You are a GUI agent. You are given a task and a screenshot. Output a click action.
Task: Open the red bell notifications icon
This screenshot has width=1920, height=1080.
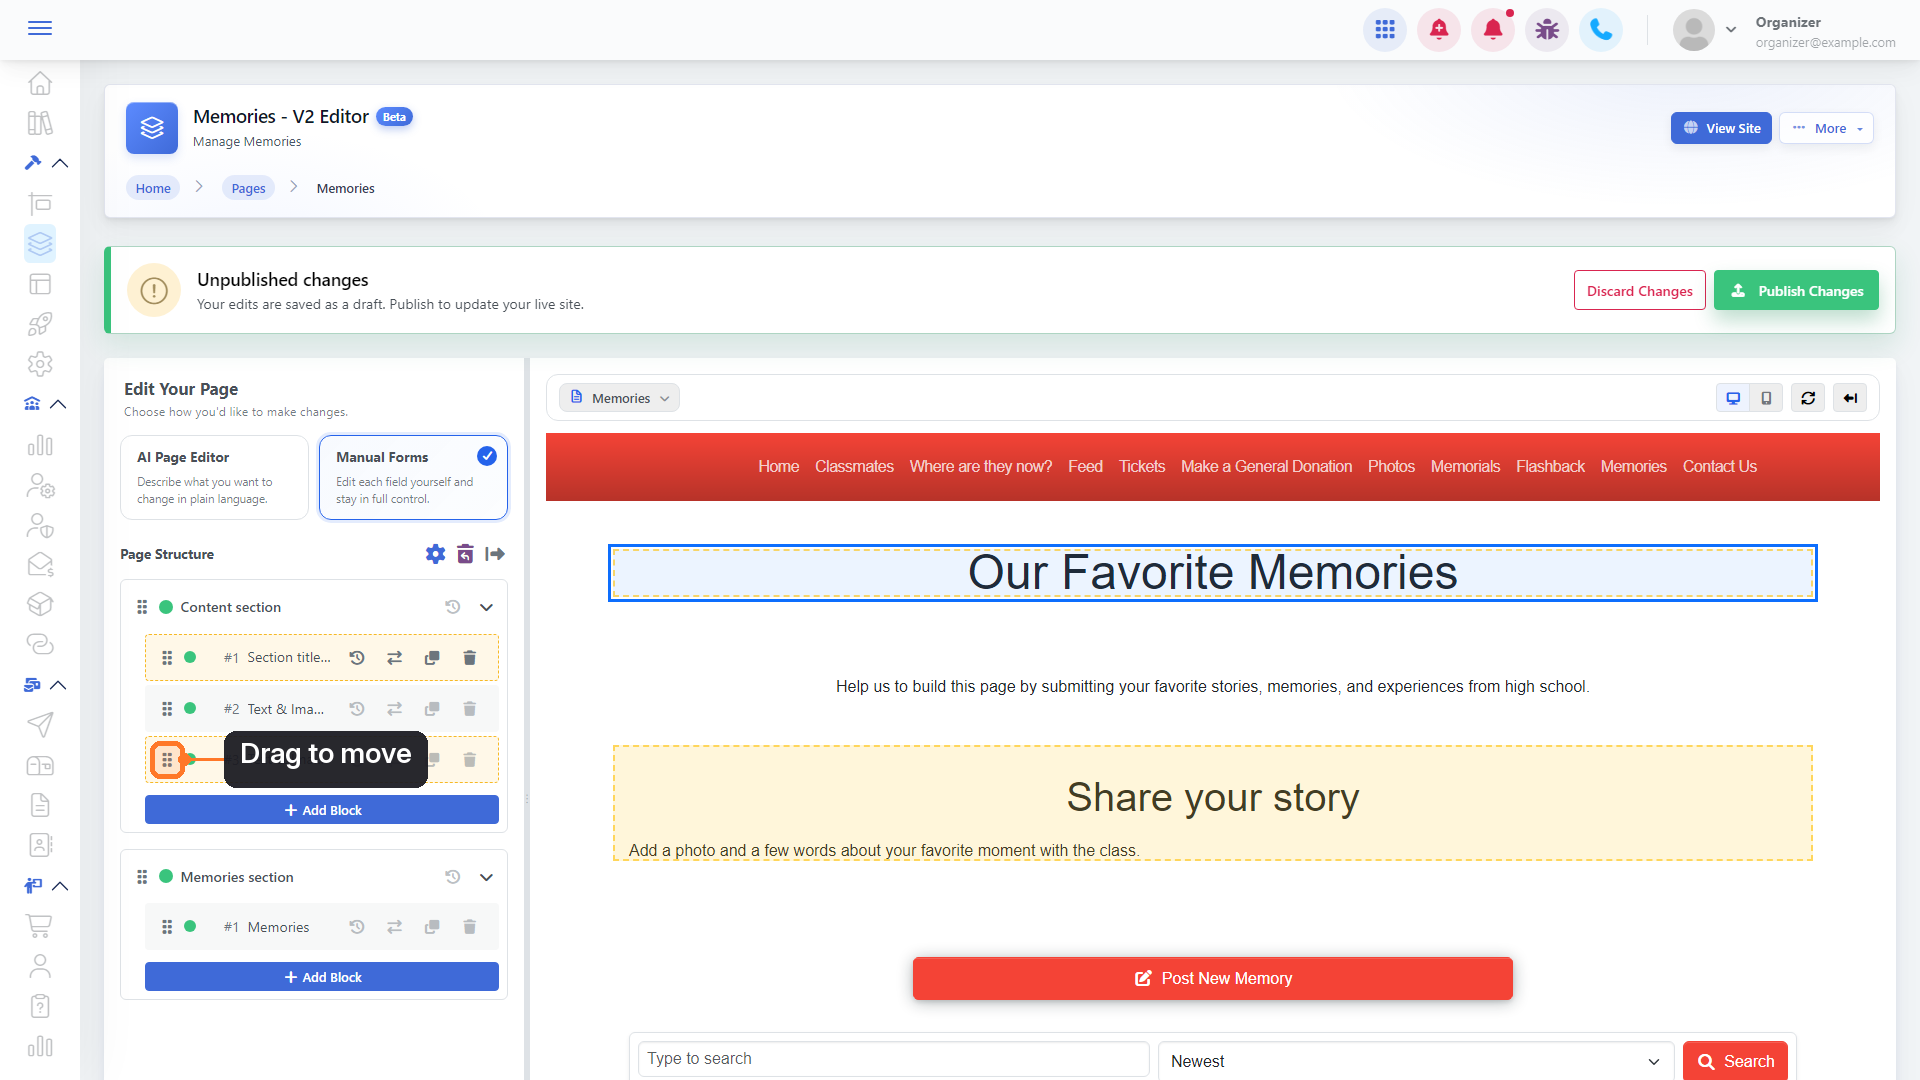tap(1493, 30)
